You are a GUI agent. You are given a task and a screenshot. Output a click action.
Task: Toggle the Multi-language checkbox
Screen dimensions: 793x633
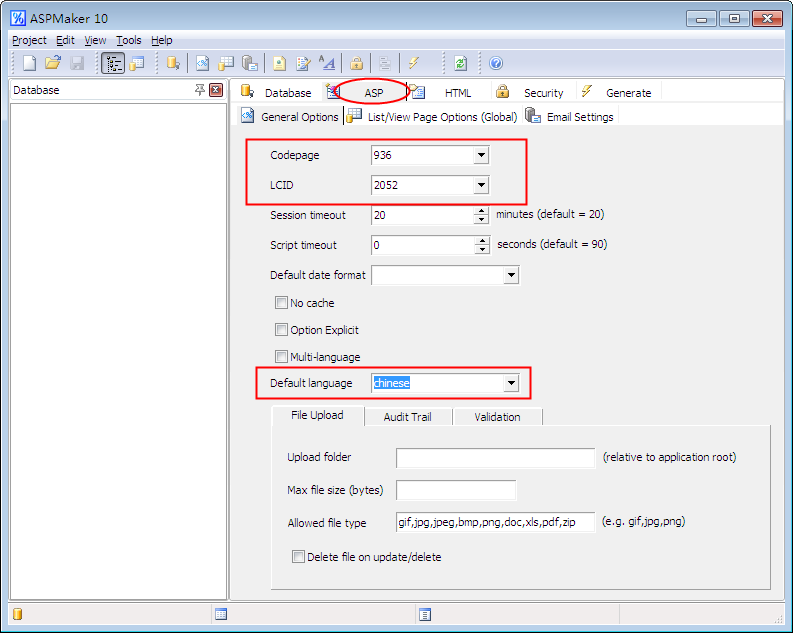click(x=281, y=356)
